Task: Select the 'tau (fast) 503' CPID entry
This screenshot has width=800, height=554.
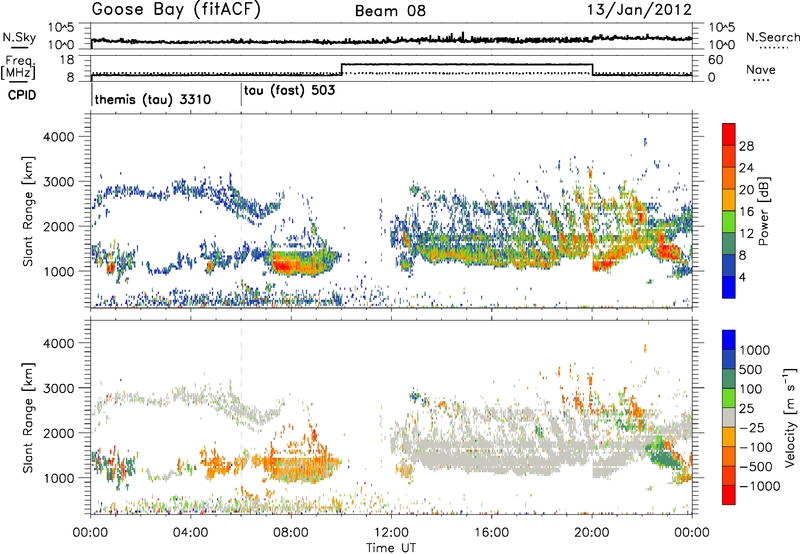Action: pos(289,91)
